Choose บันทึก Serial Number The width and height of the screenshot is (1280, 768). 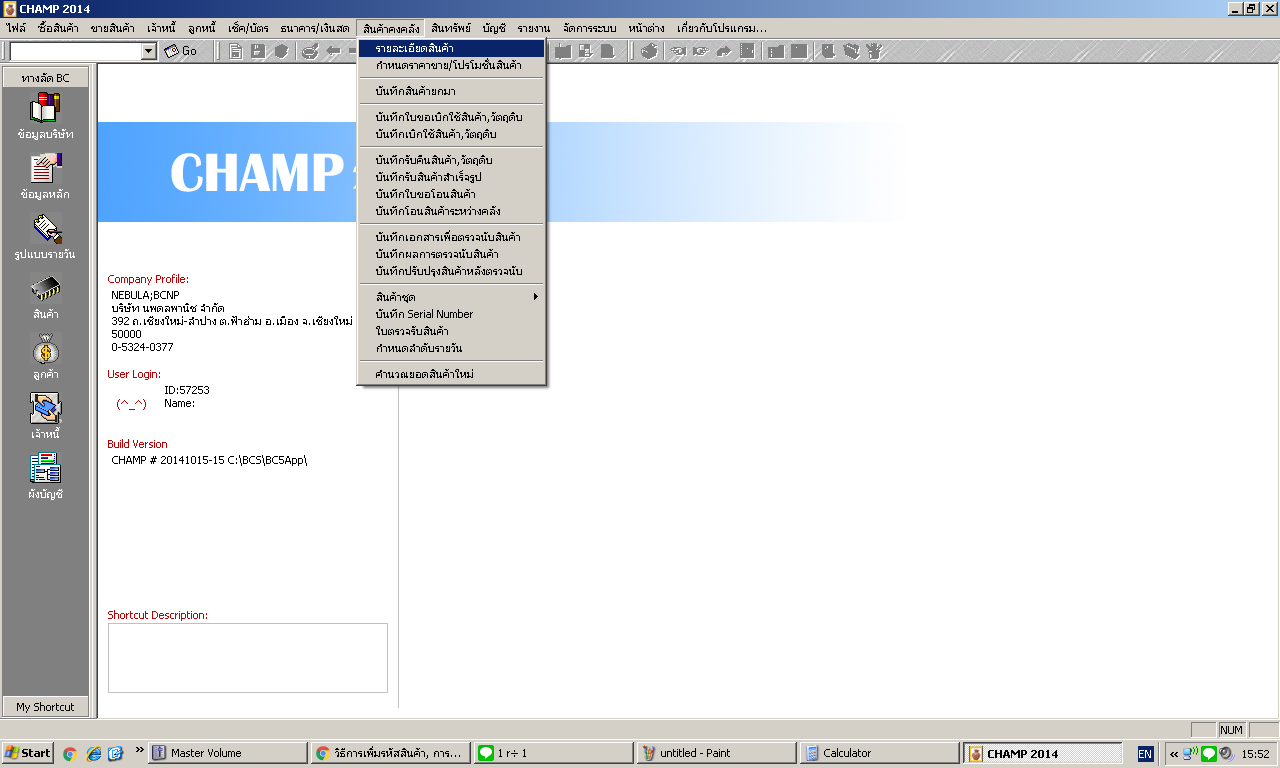(x=452, y=314)
